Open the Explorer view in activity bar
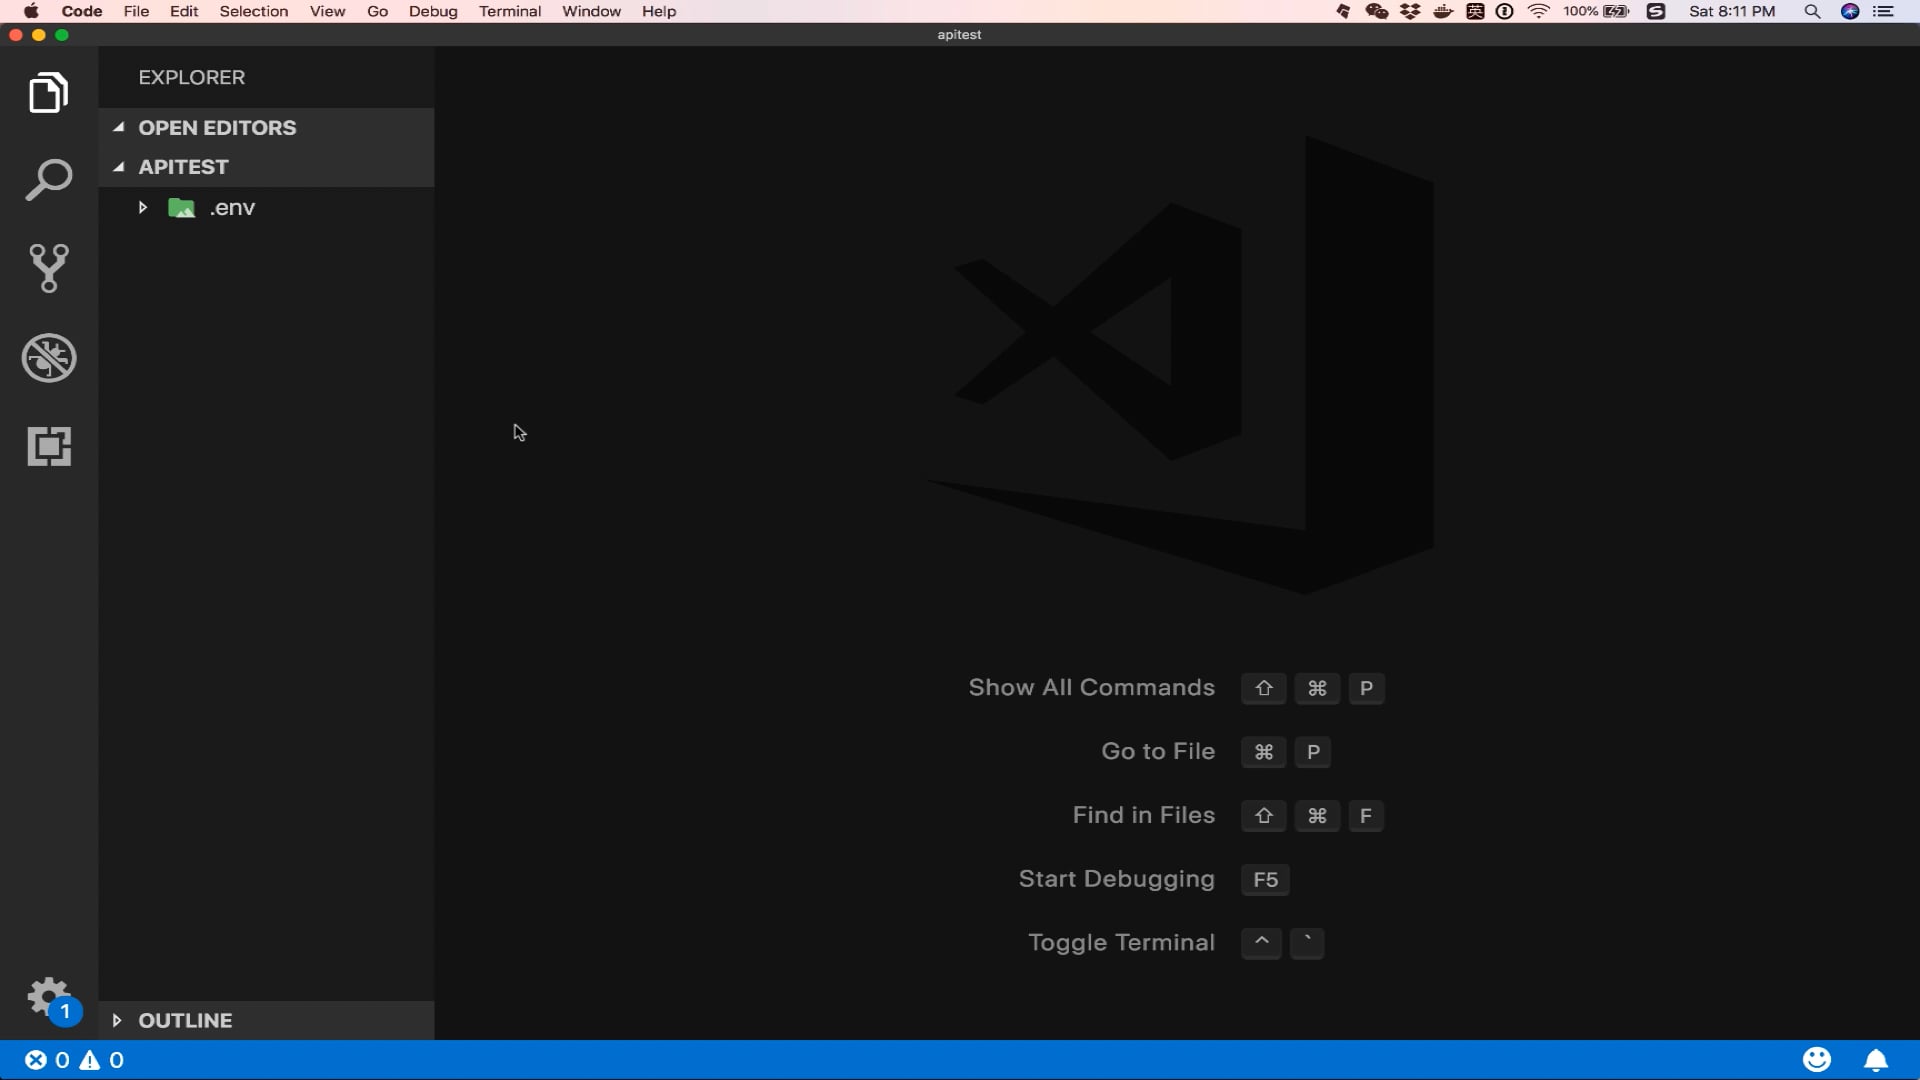Viewport: 1920px width, 1080px height. 48,93
